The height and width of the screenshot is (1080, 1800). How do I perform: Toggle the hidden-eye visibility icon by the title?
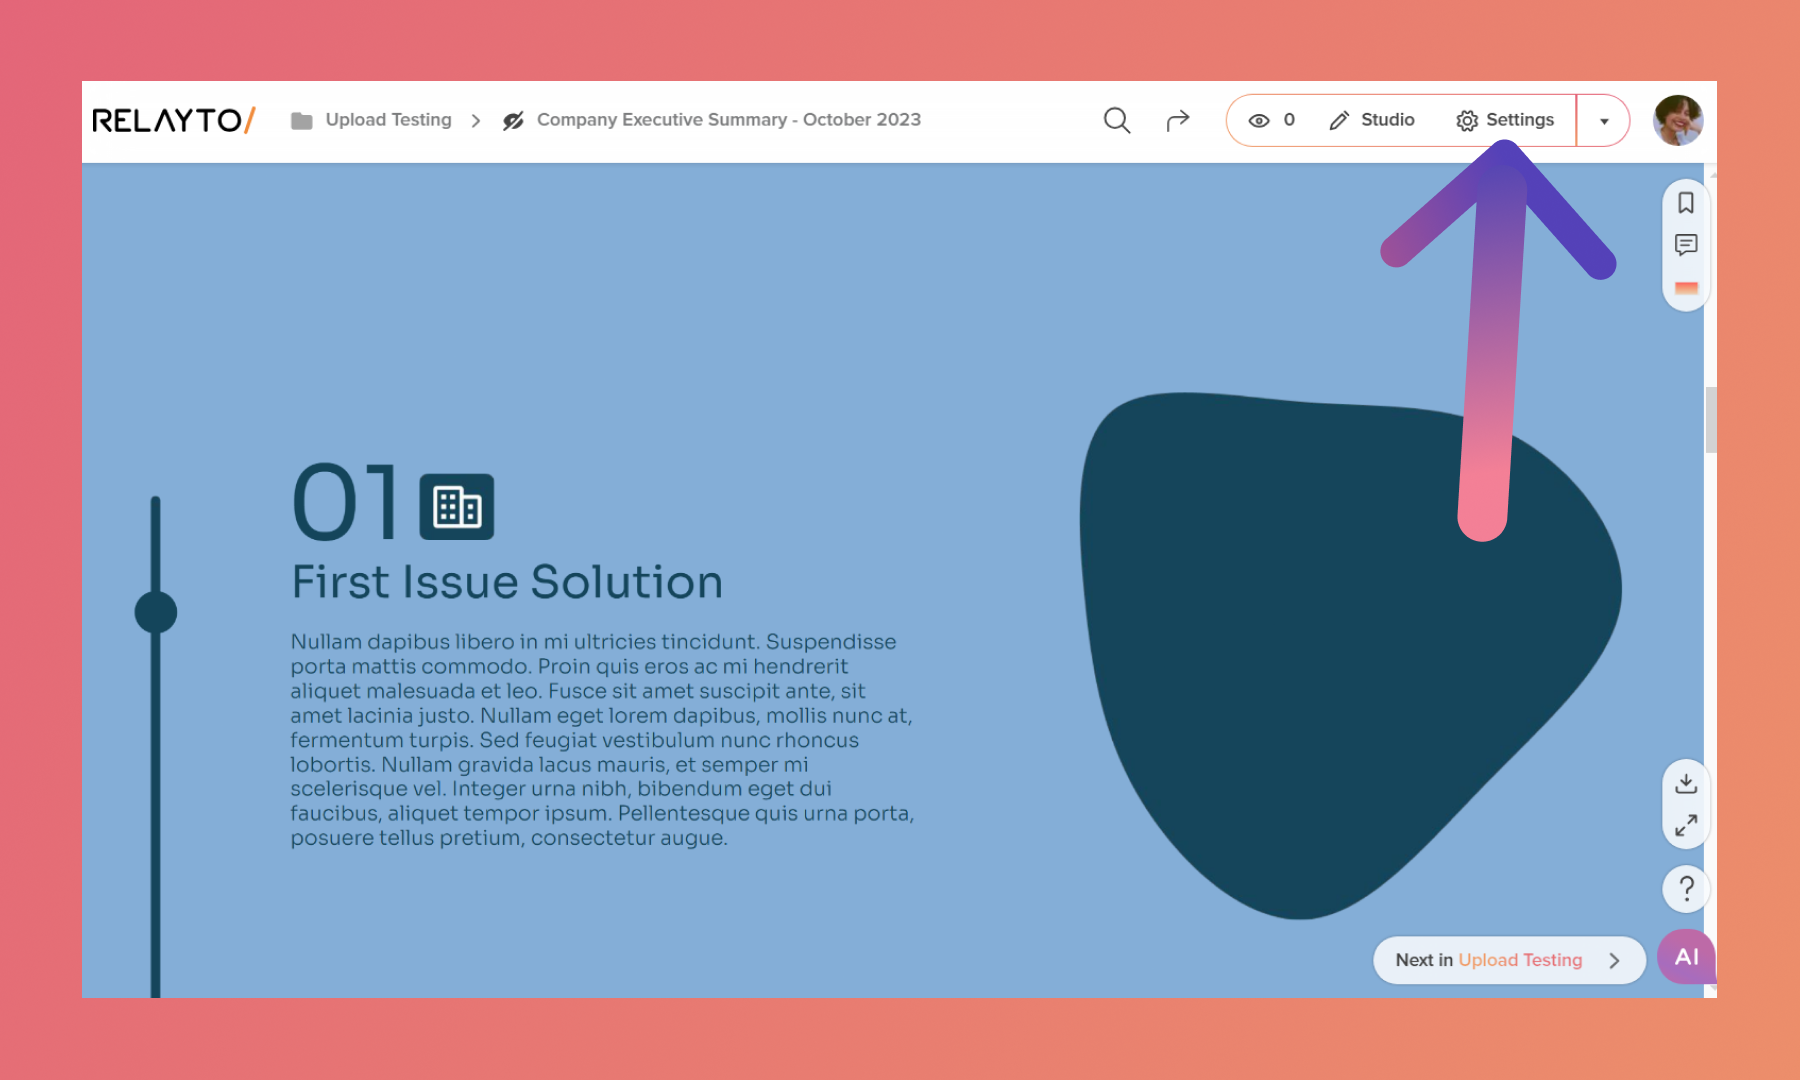513,121
